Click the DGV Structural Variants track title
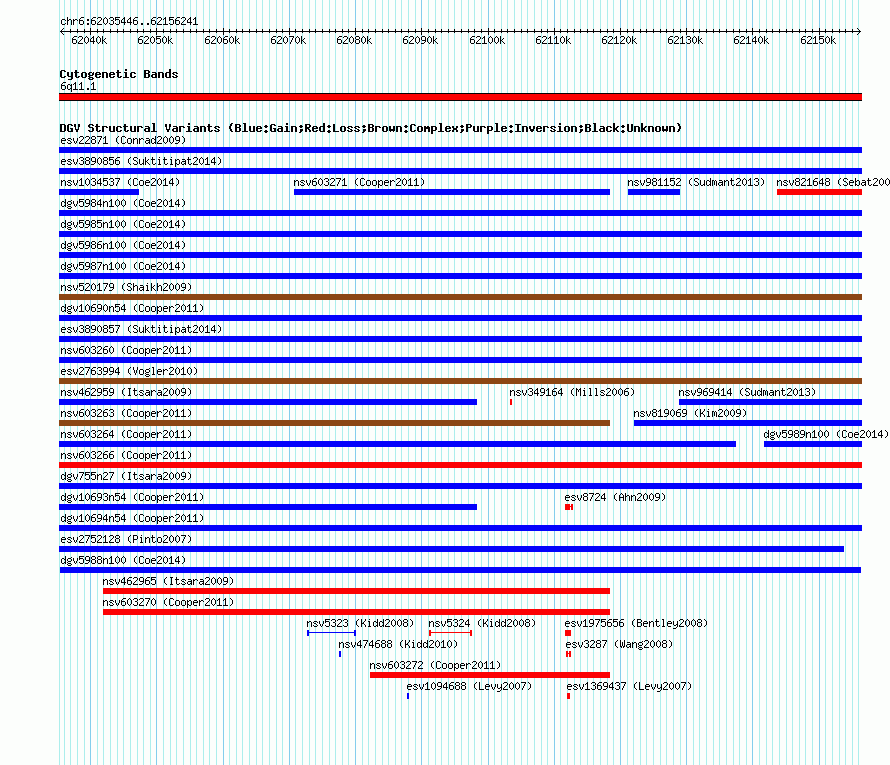 (371, 128)
